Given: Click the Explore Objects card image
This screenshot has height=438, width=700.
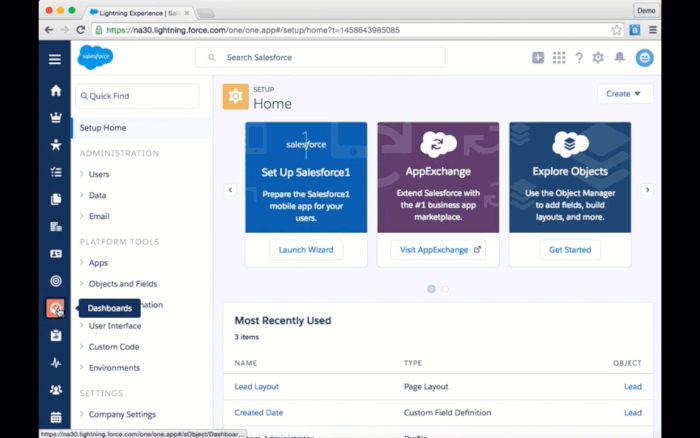Looking at the screenshot, I should coord(570,177).
